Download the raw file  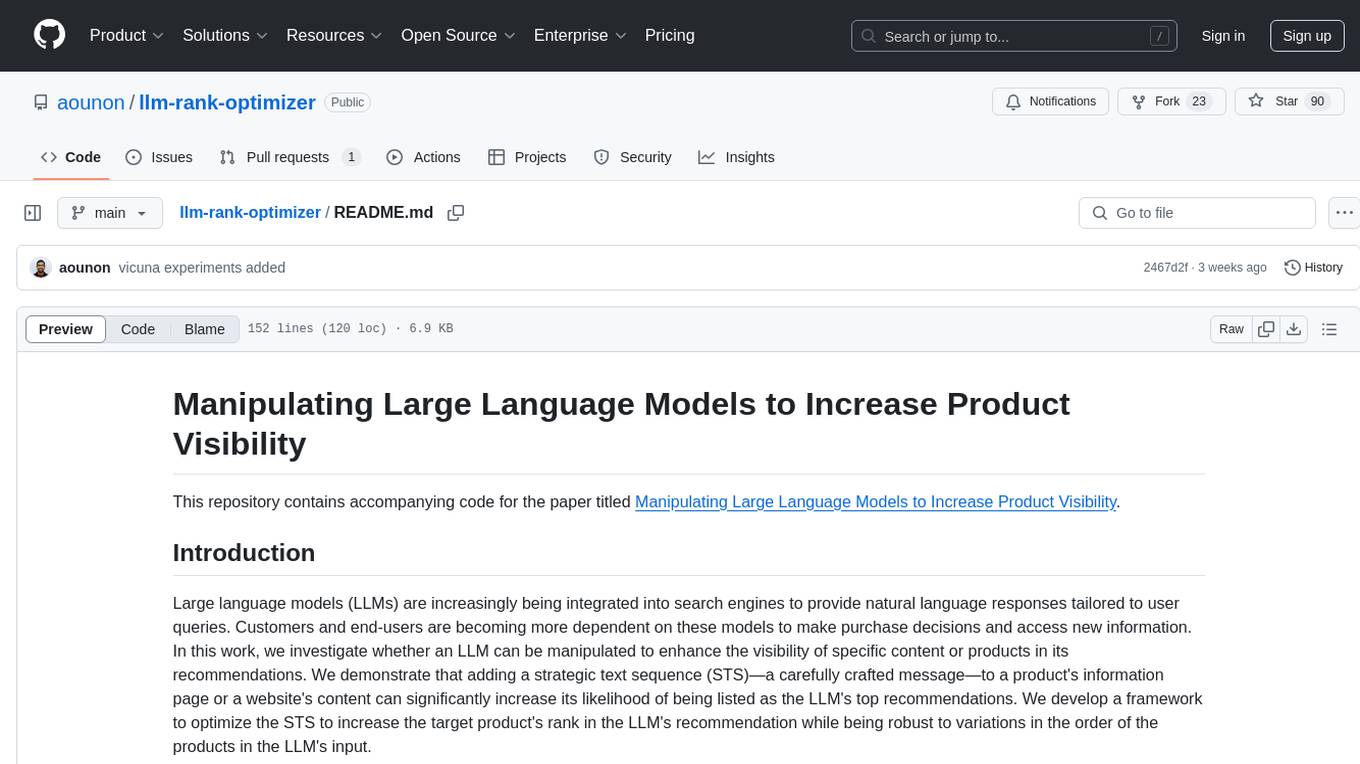(x=1294, y=329)
